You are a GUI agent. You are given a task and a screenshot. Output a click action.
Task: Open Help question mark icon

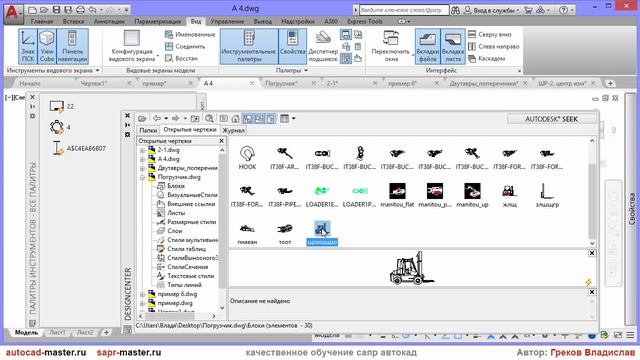click(563, 10)
